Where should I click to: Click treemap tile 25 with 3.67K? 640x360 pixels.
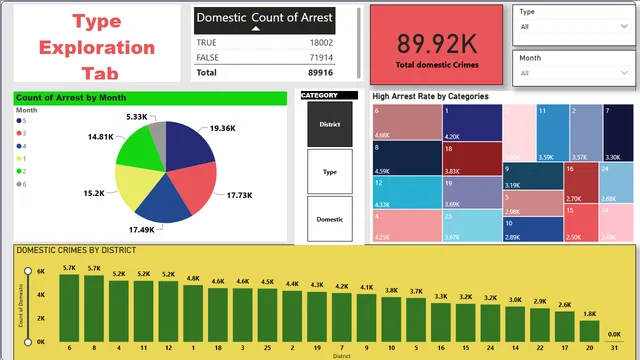(x=472, y=226)
